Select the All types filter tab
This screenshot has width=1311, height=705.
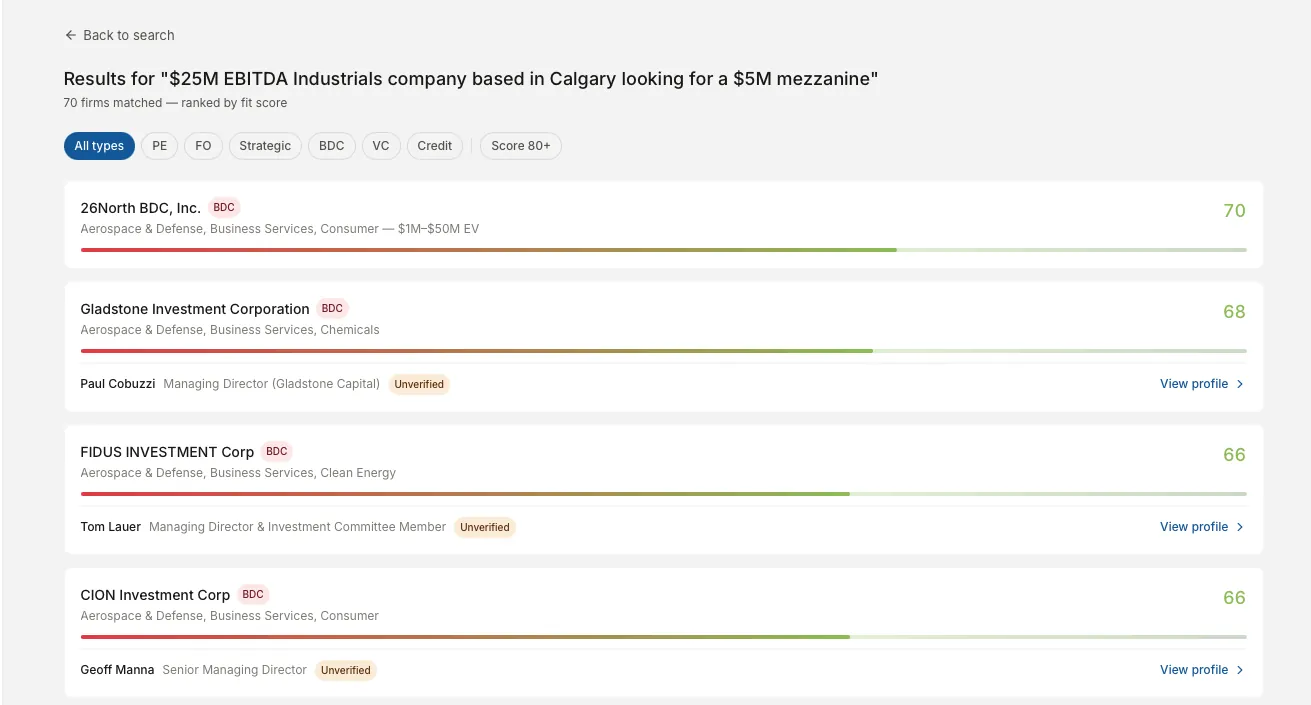(99, 146)
